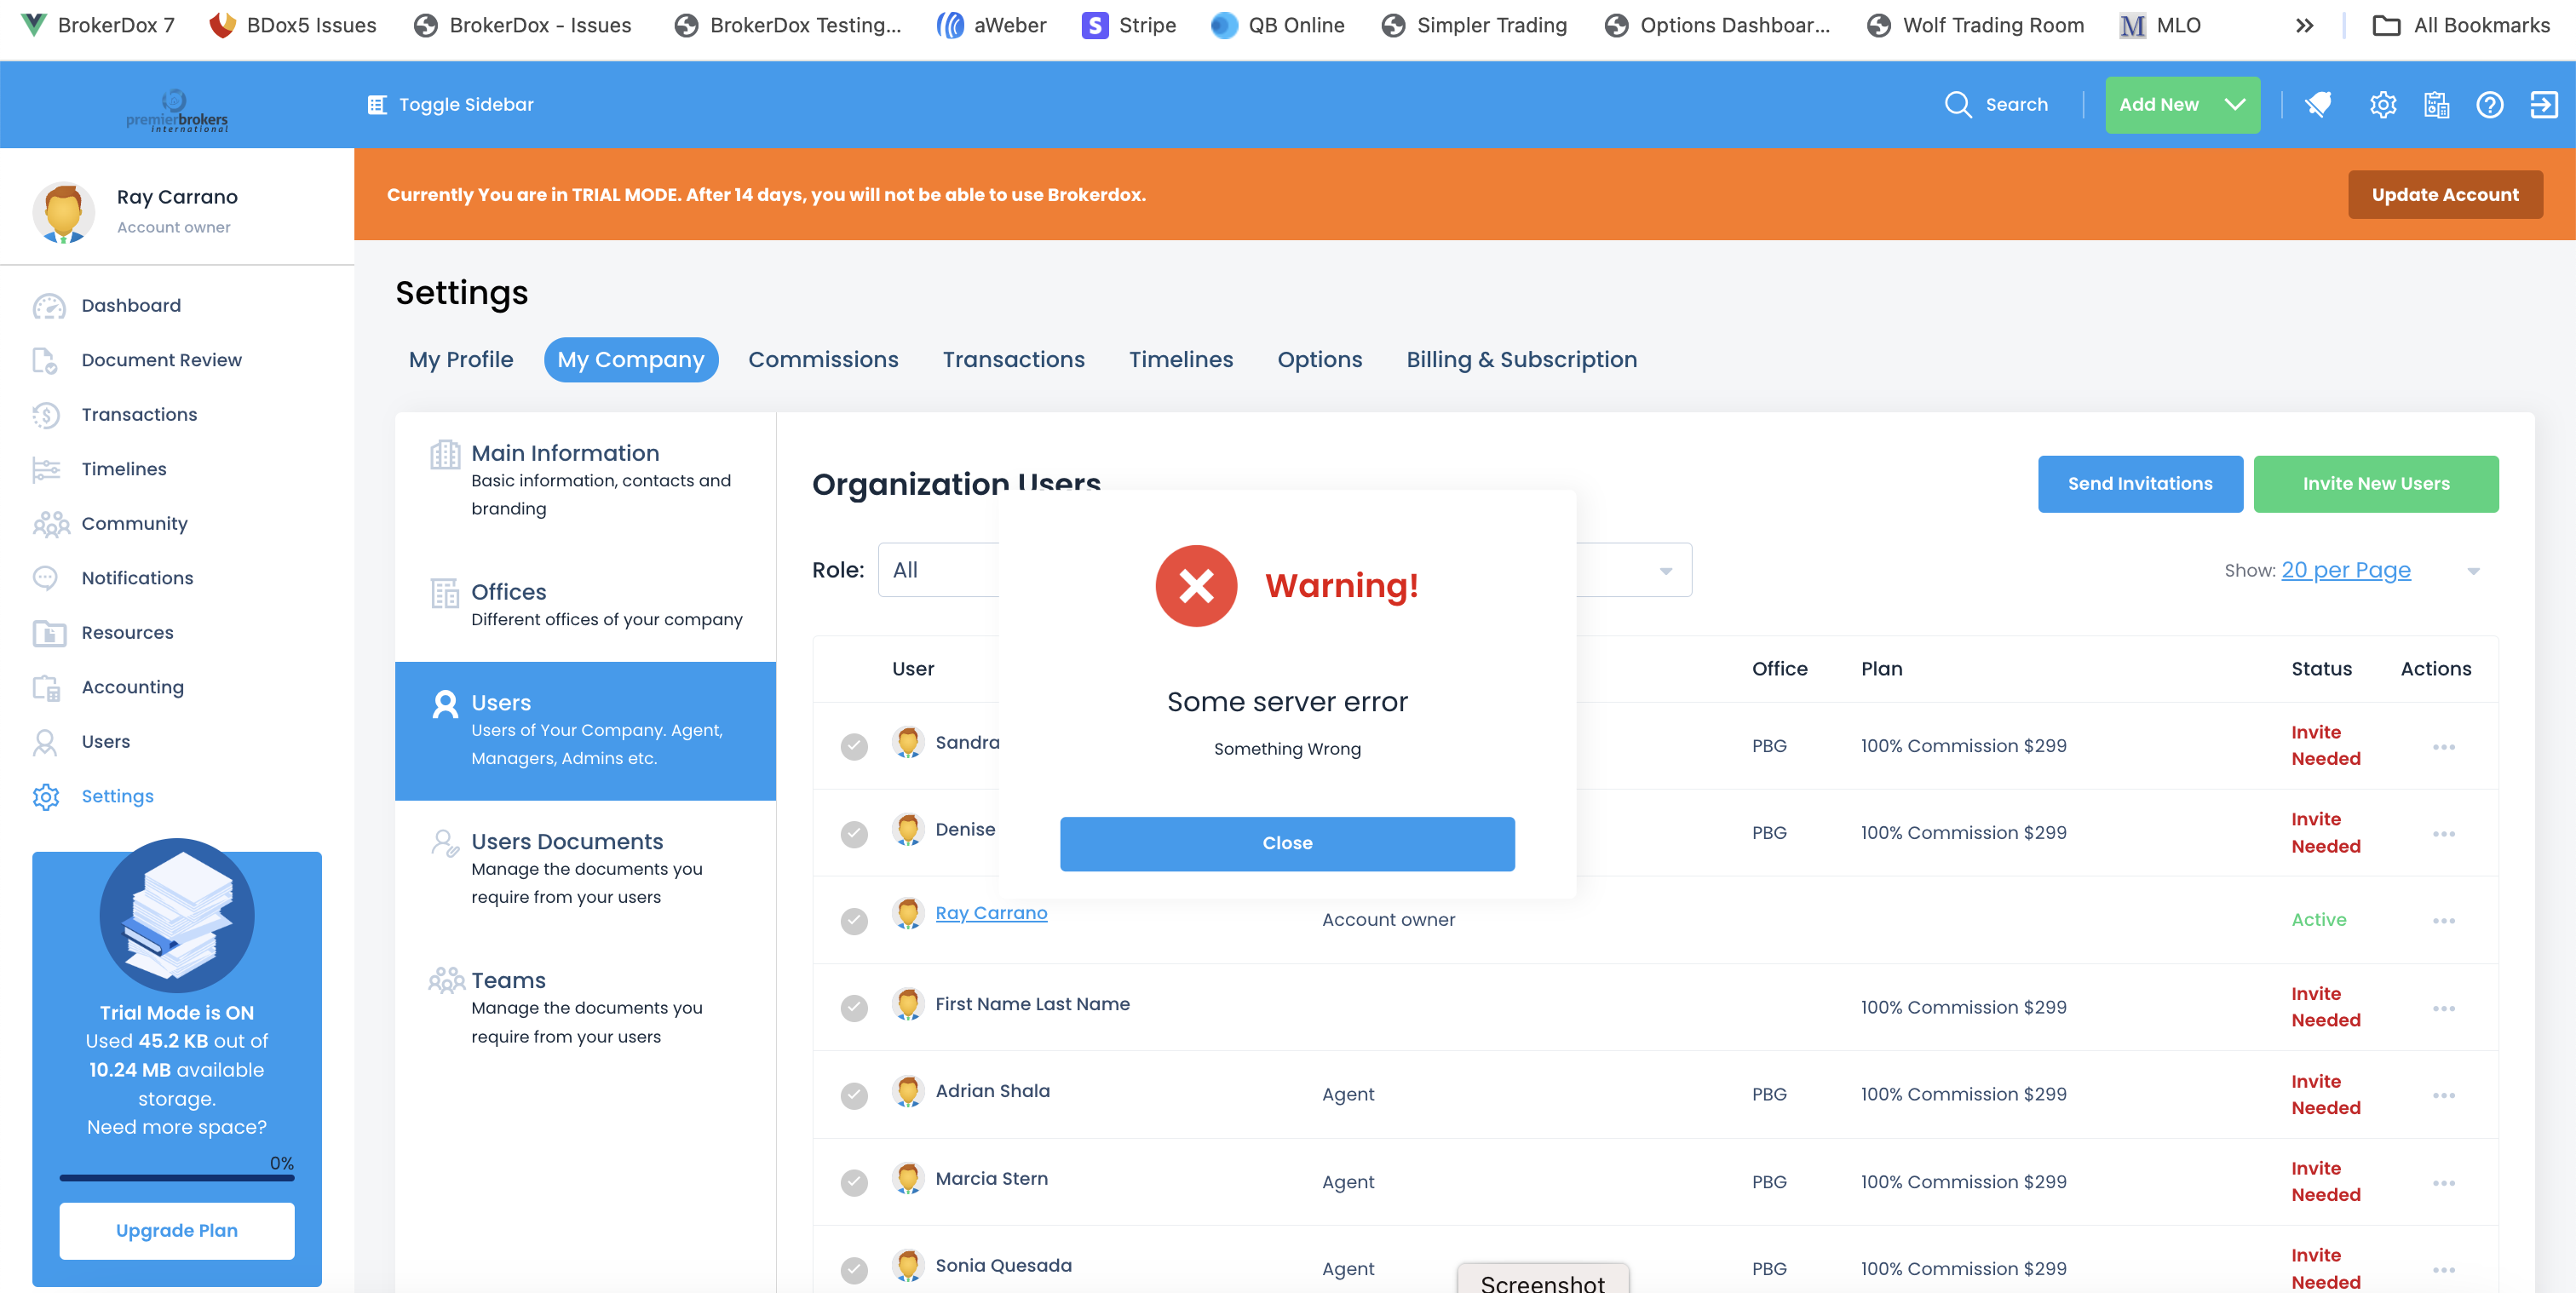Open Users in the left sidebar
2576x1293 pixels.
coord(105,742)
